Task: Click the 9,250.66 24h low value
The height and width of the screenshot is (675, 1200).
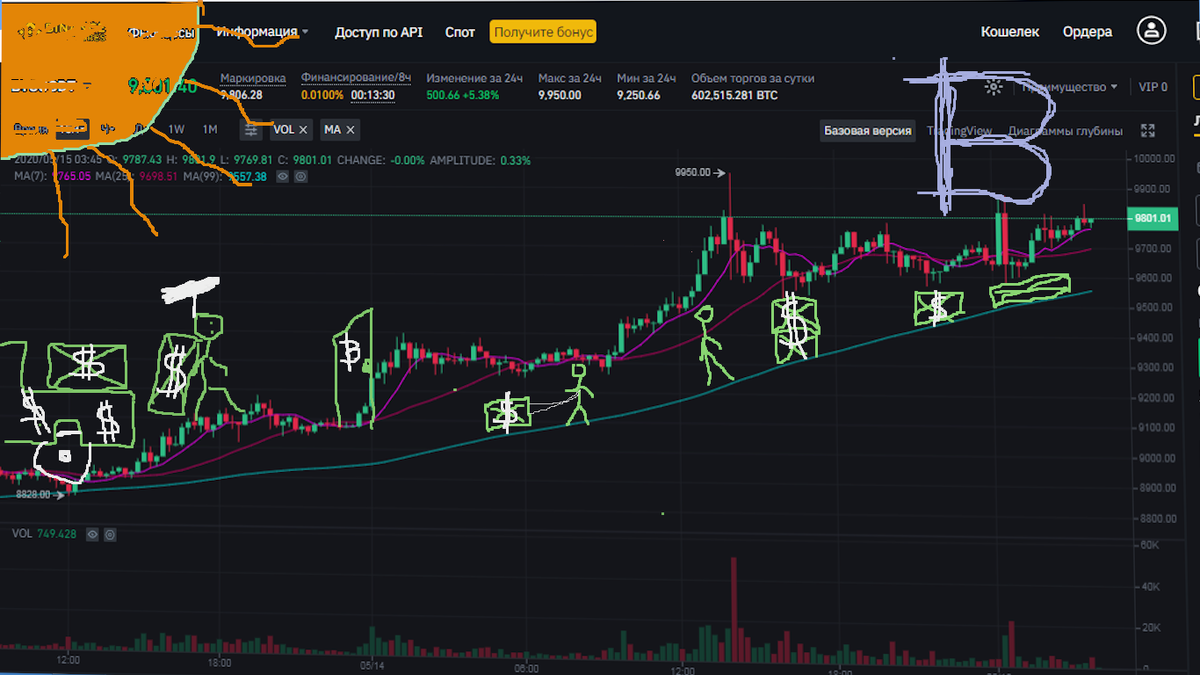Action: (638, 95)
